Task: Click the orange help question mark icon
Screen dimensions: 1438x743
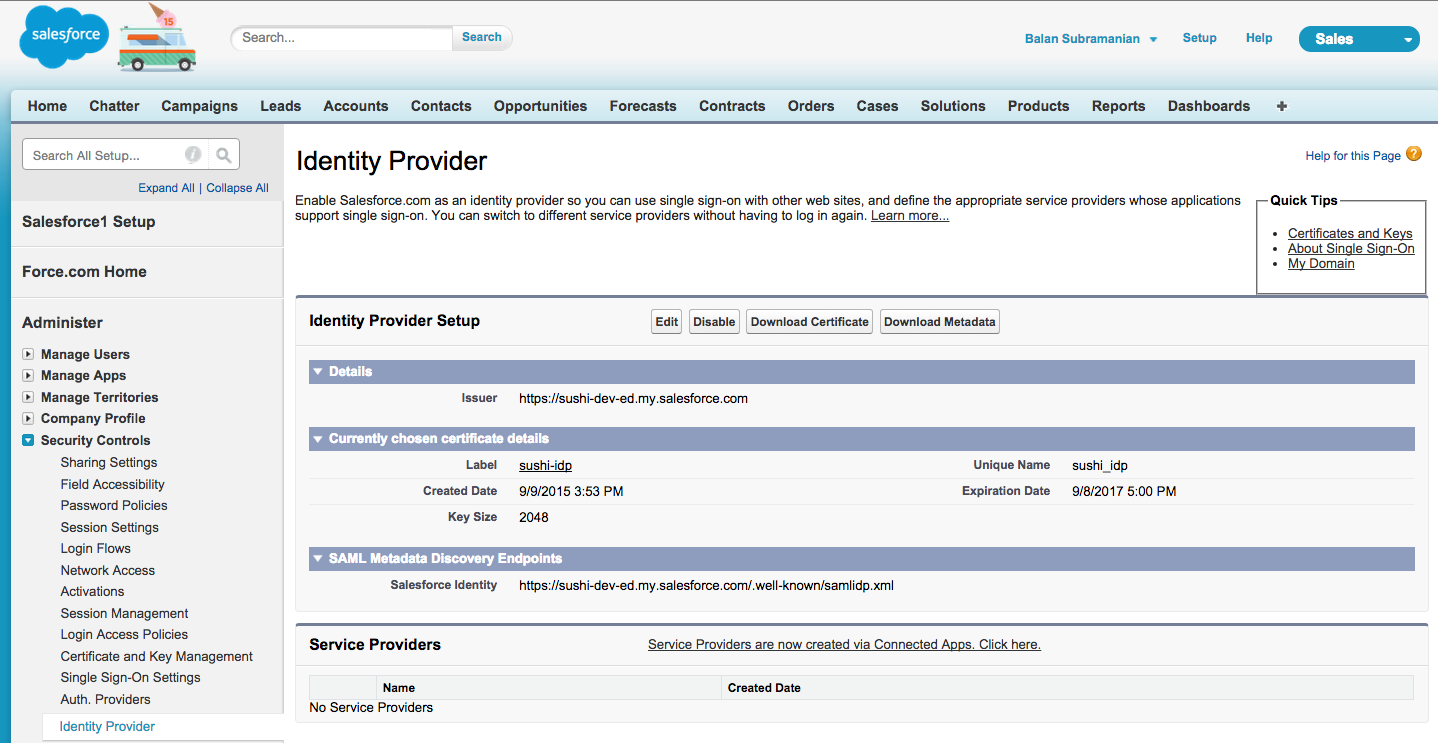Action: (1413, 154)
